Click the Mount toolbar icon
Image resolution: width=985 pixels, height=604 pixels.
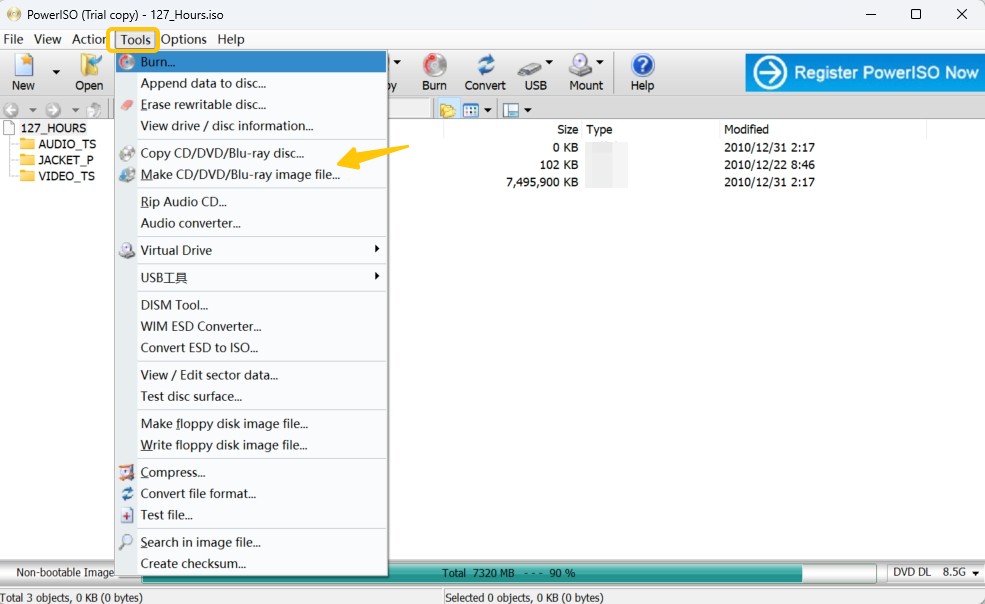pyautogui.click(x=585, y=70)
